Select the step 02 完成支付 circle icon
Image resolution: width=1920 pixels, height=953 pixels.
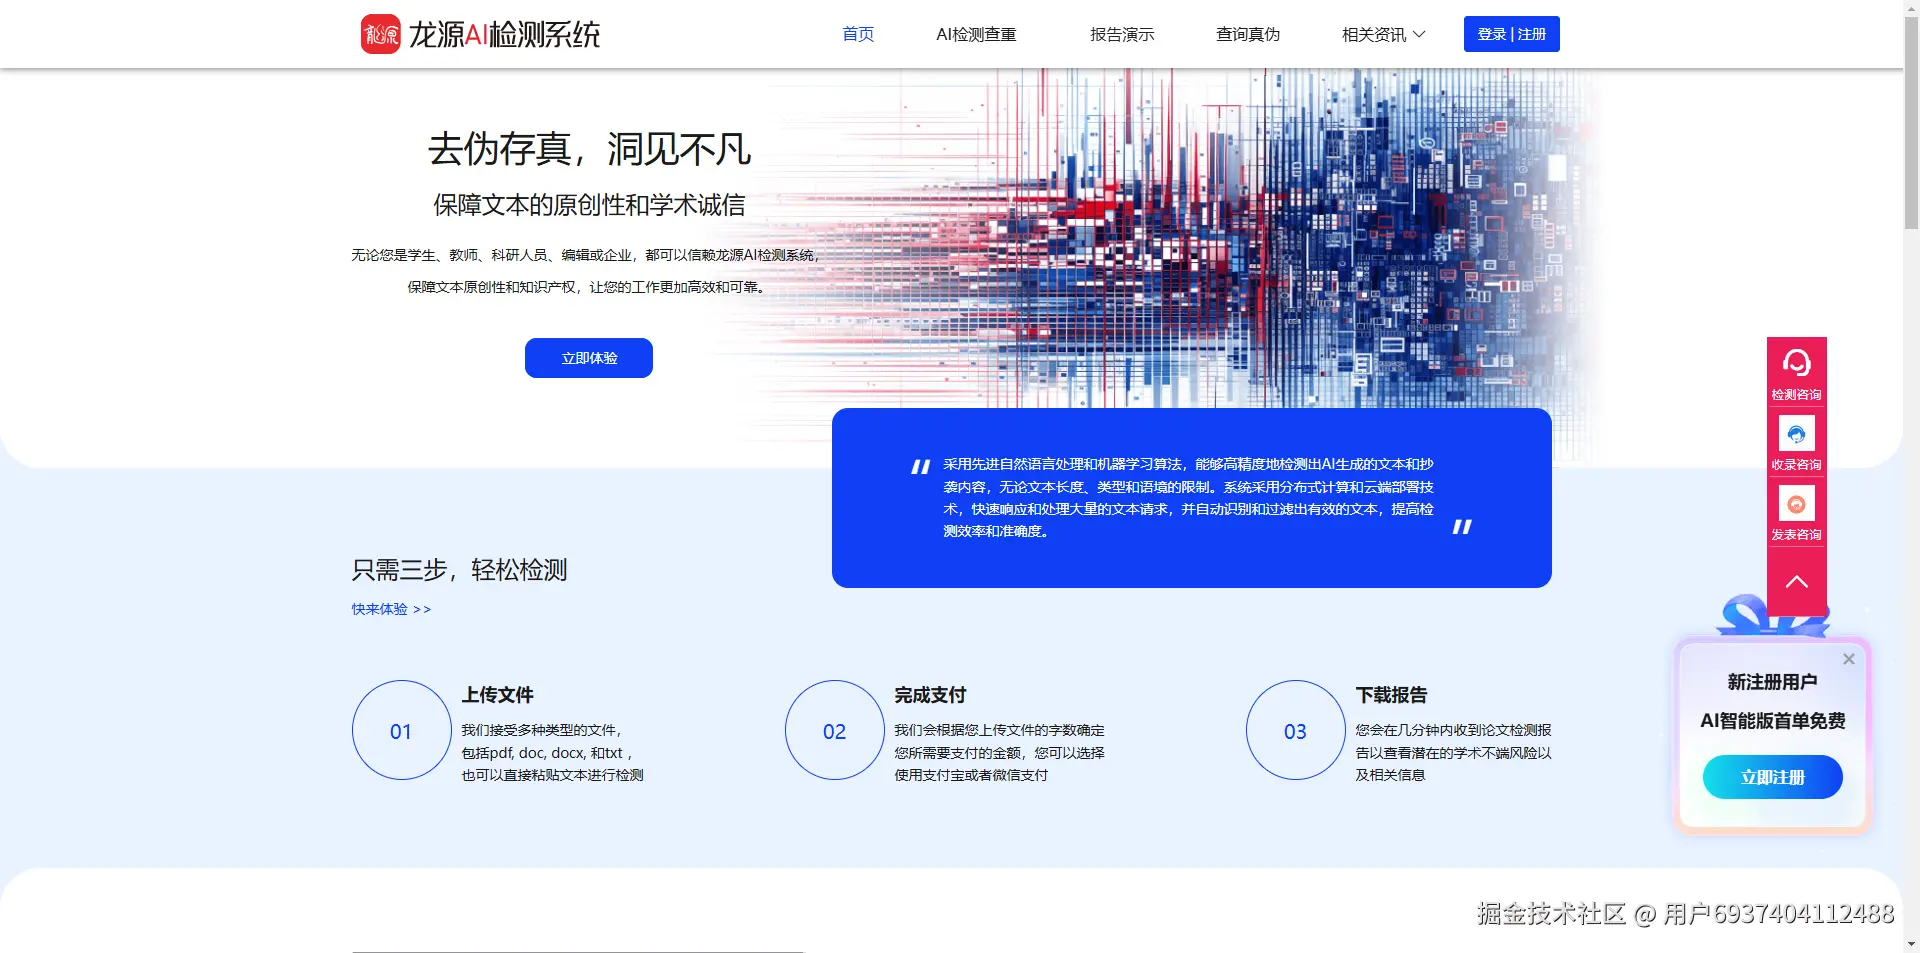(x=834, y=730)
